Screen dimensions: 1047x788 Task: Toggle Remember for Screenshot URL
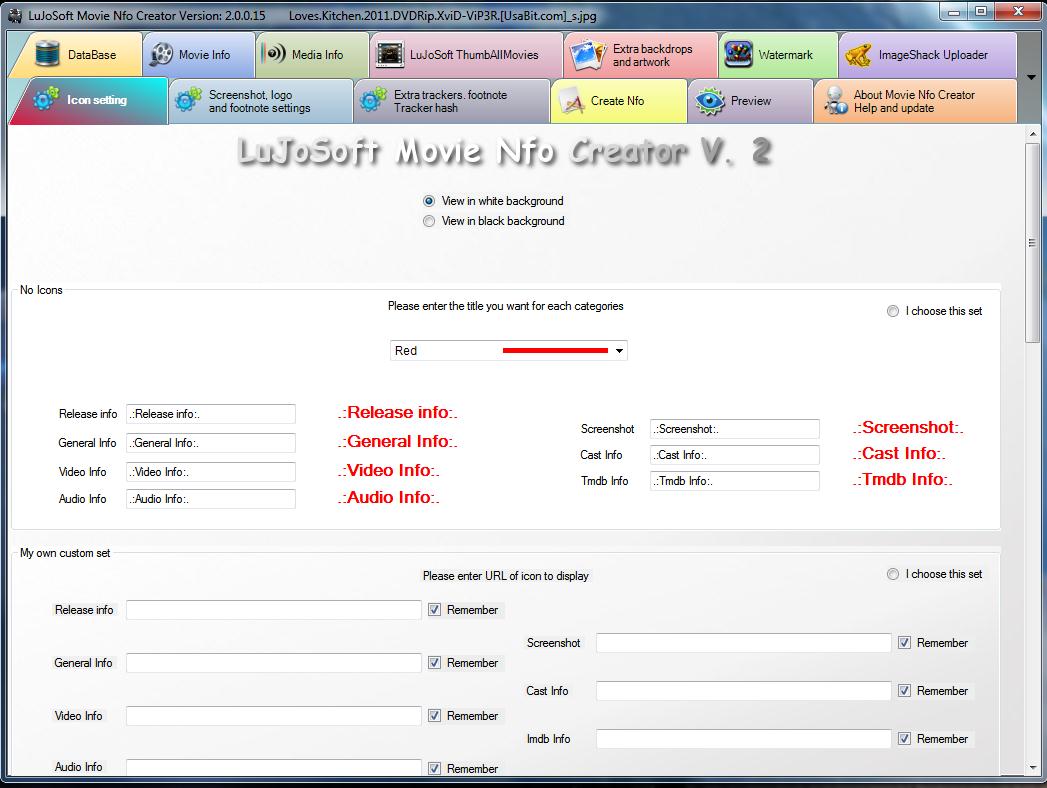pyautogui.click(x=904, y=642)
